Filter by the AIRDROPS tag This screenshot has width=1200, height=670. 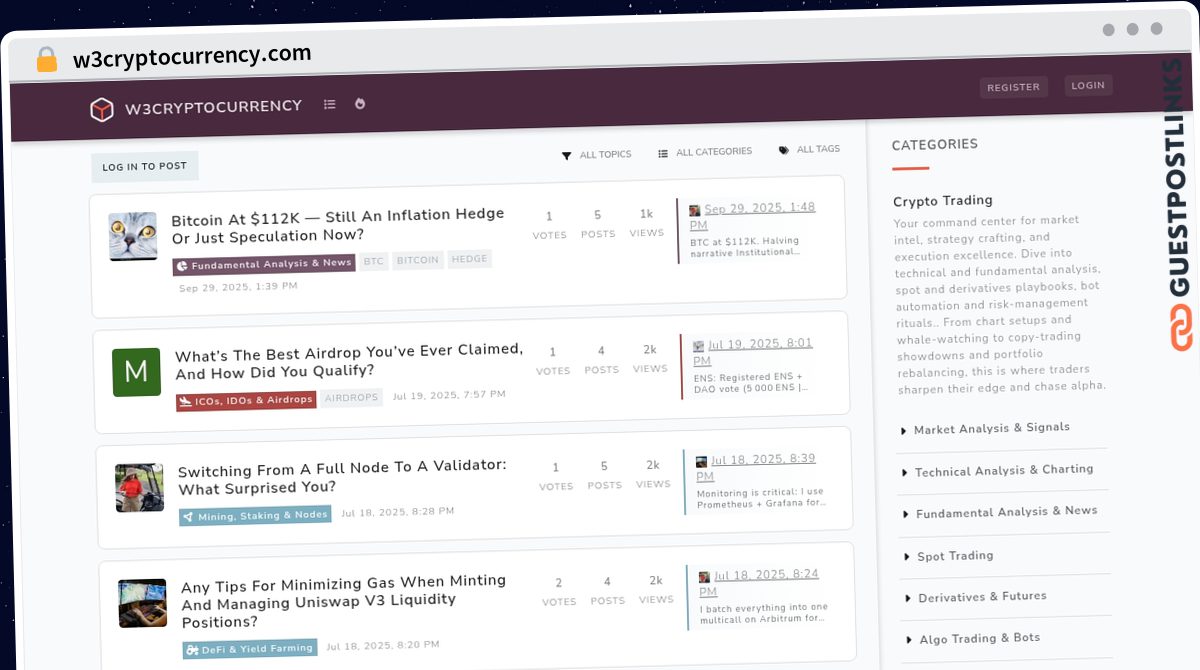[352, 397]
